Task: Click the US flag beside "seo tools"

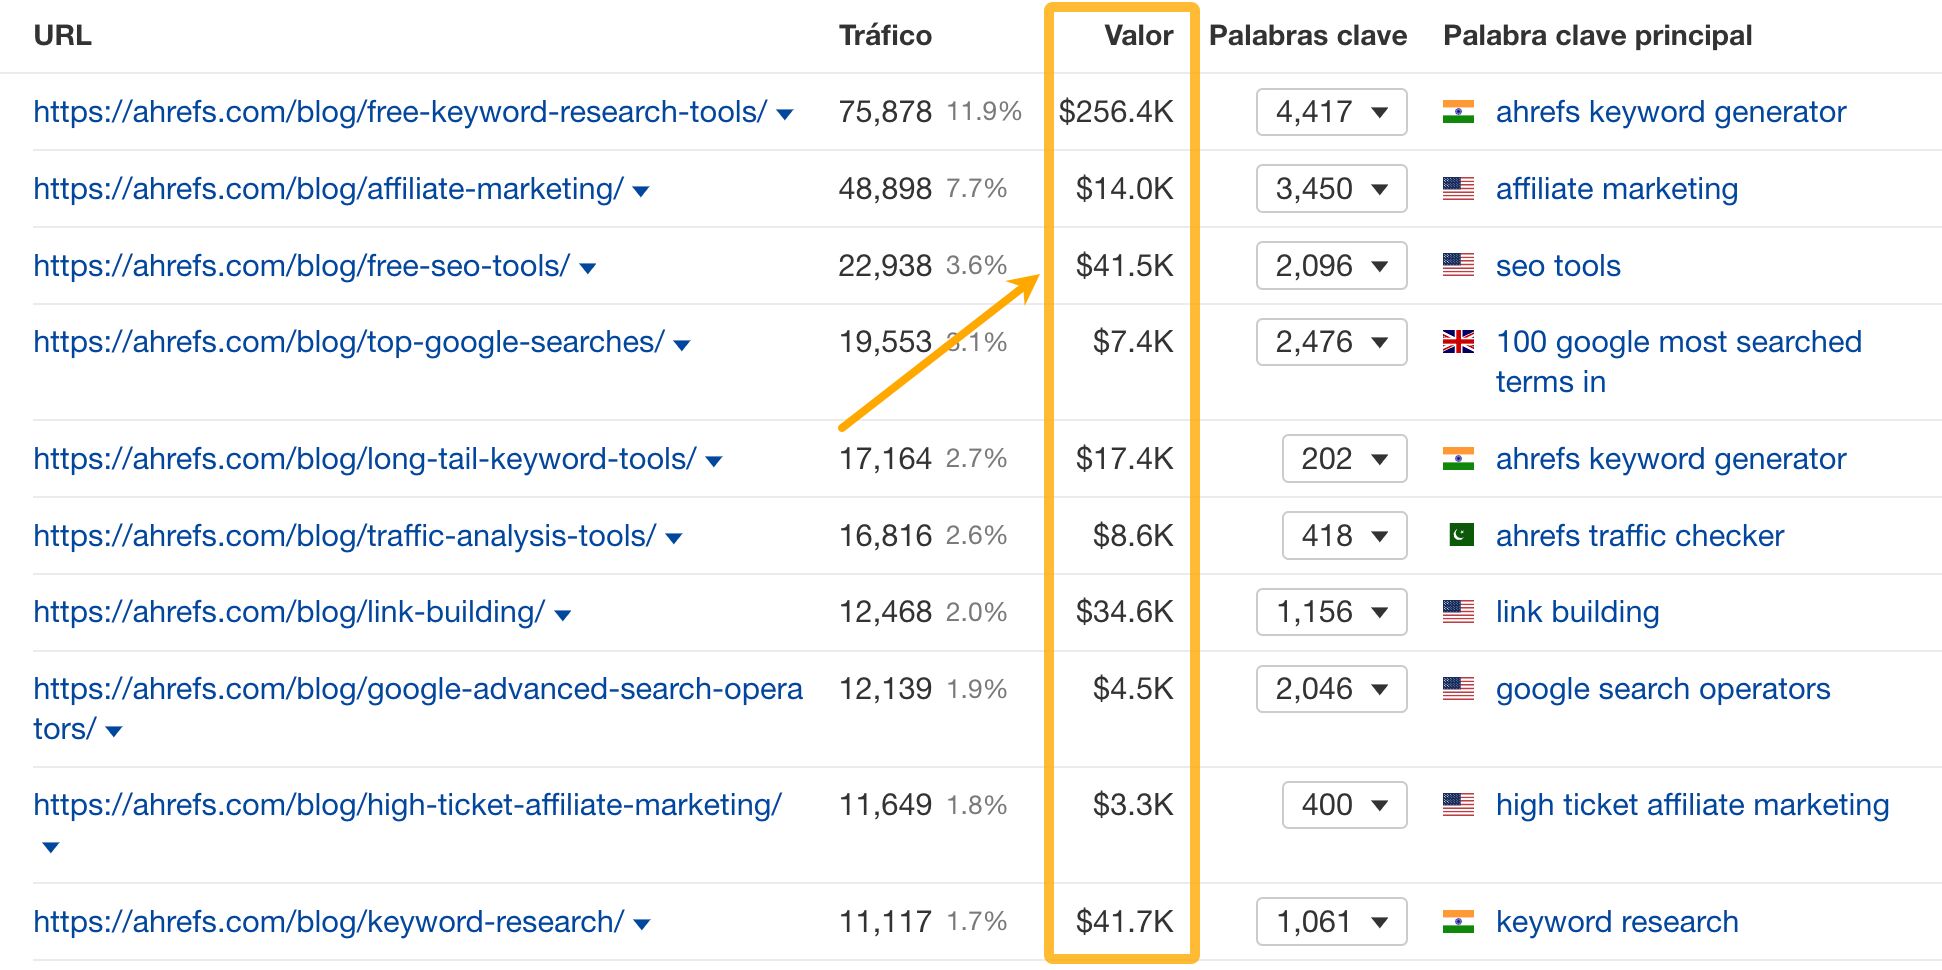Action: (x=1460, y=265)
